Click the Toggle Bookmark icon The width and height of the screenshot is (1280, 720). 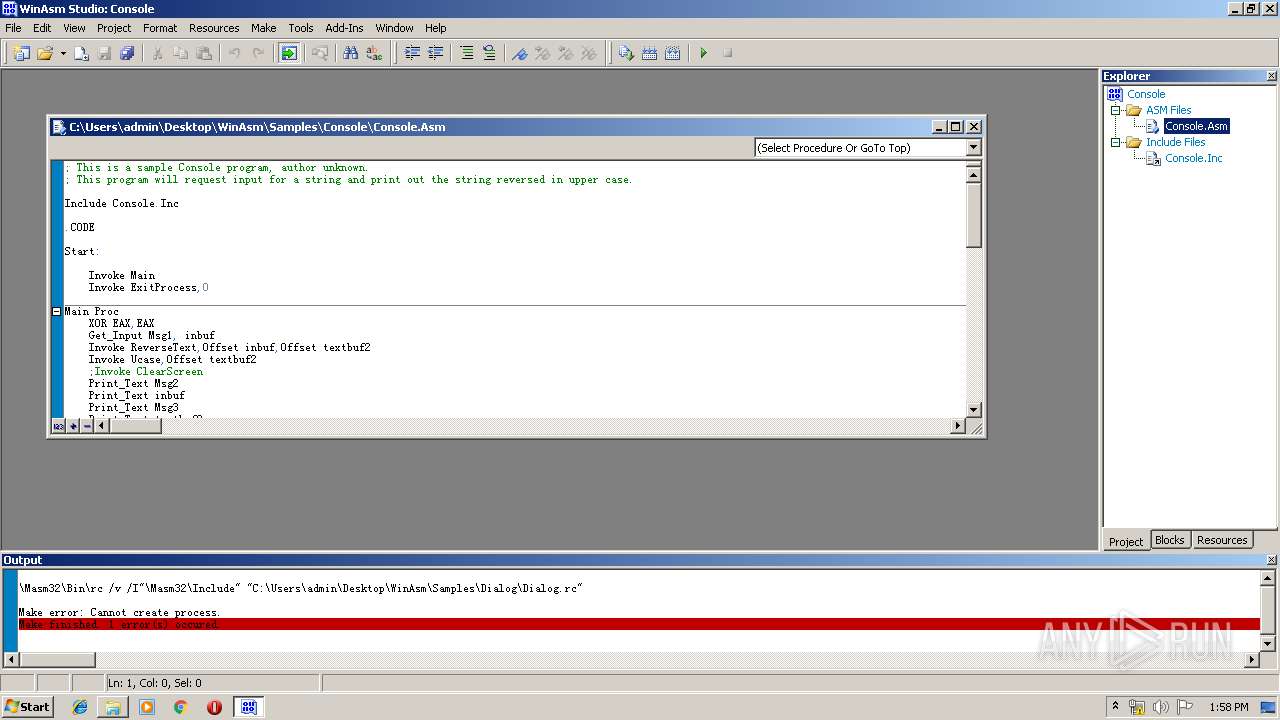pos(519,53)
